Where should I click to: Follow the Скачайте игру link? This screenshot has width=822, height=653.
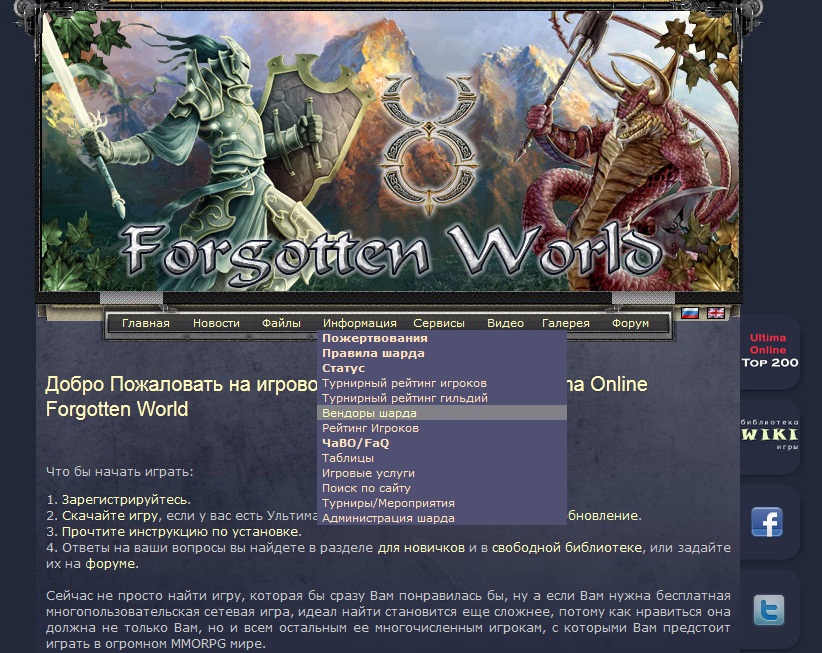(110, 516)
